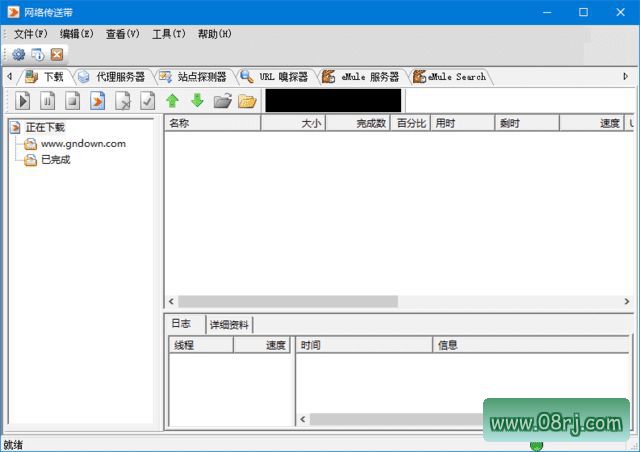Screen dimensions: 640x452
Task: Click the 线程 column header
Action: 201,345
